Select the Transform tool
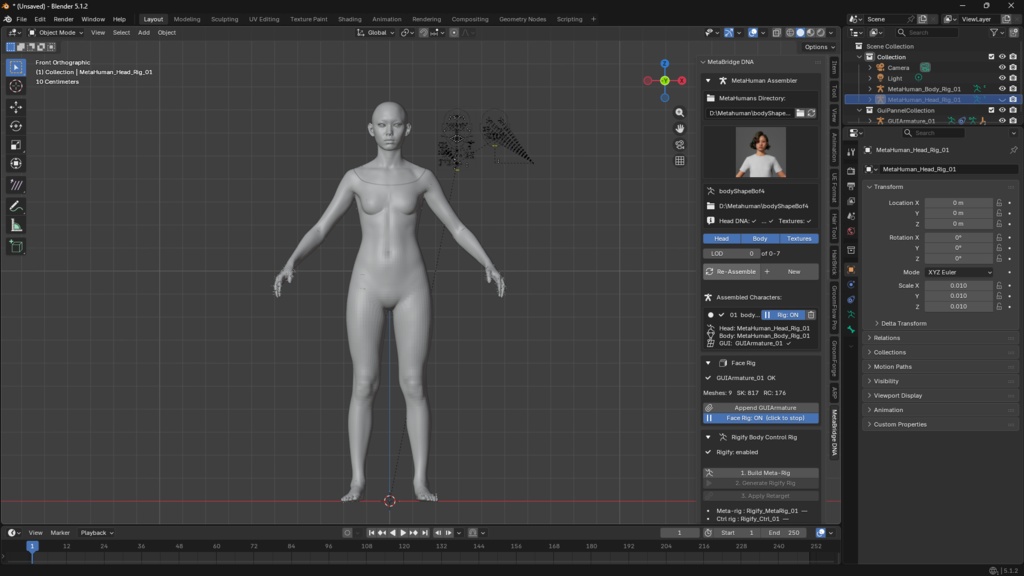Image resolution: width=1024 pixels, height=576 pixels. [x=16, y=164]
